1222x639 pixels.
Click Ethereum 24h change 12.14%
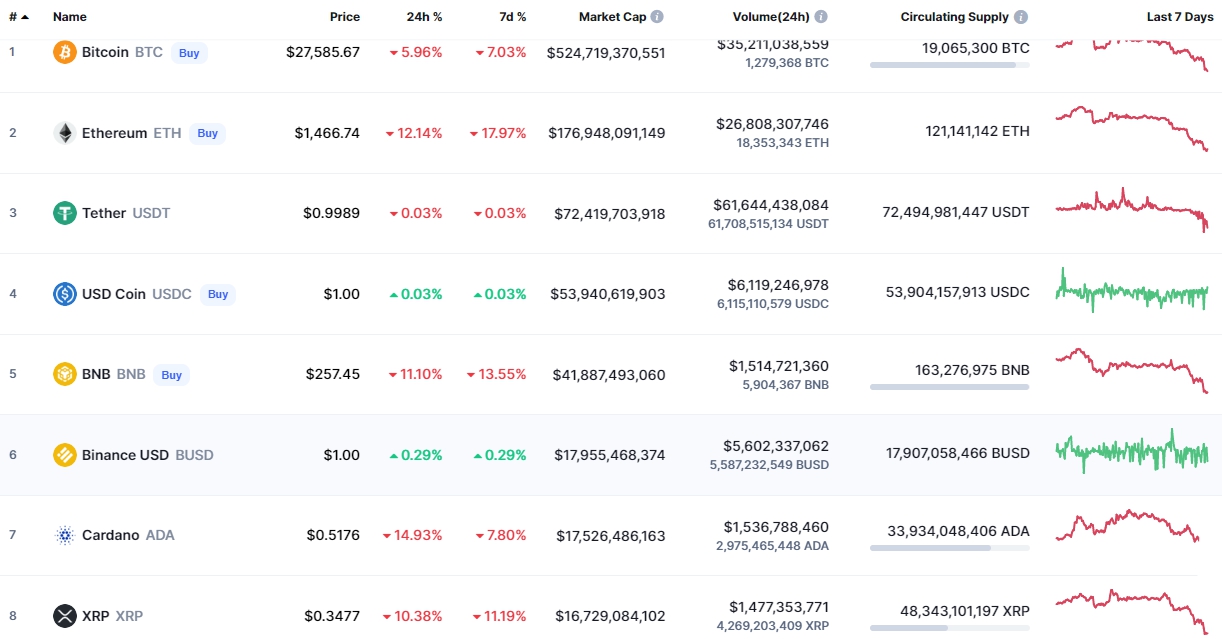[x=414, y=133]
